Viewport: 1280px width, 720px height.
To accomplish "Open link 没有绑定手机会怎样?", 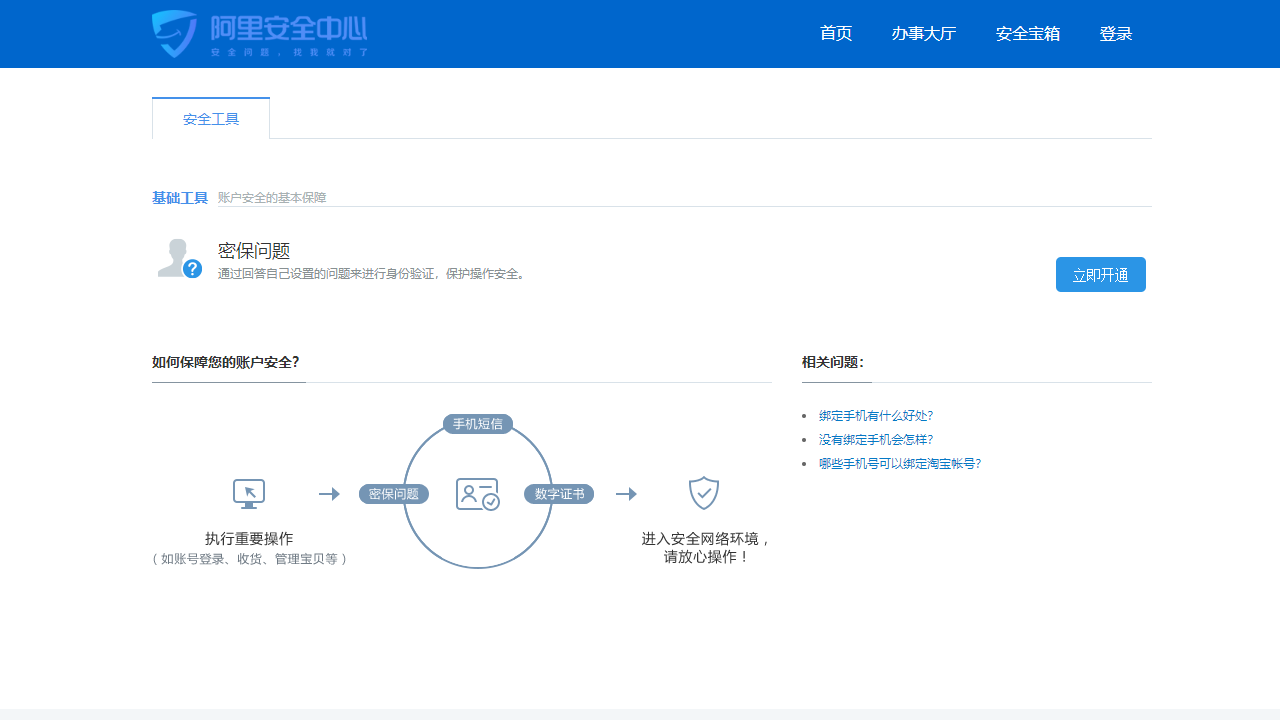I will pos(876,440).
